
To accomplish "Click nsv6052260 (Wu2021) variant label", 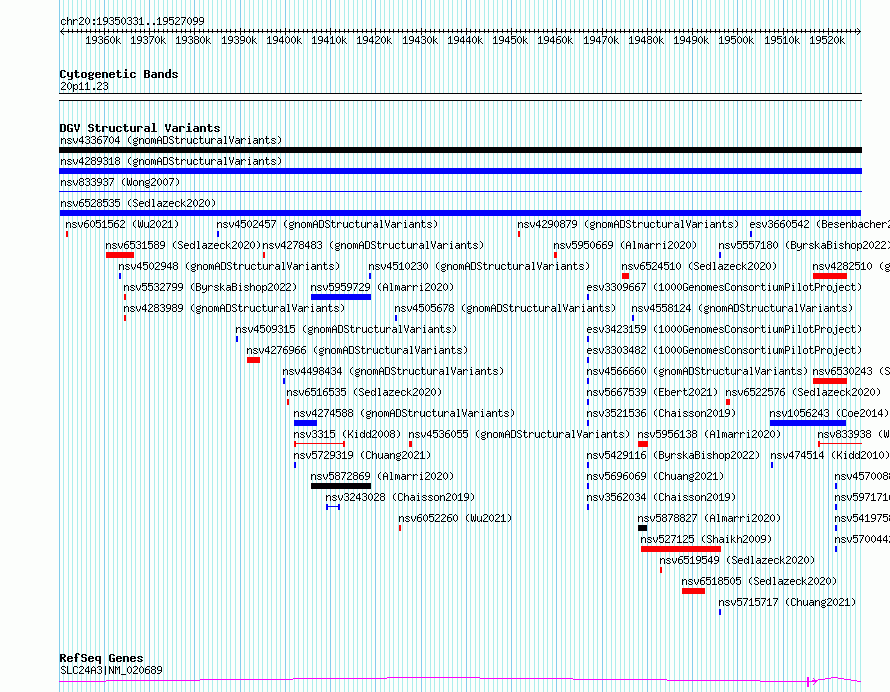I will pos(455,518).
